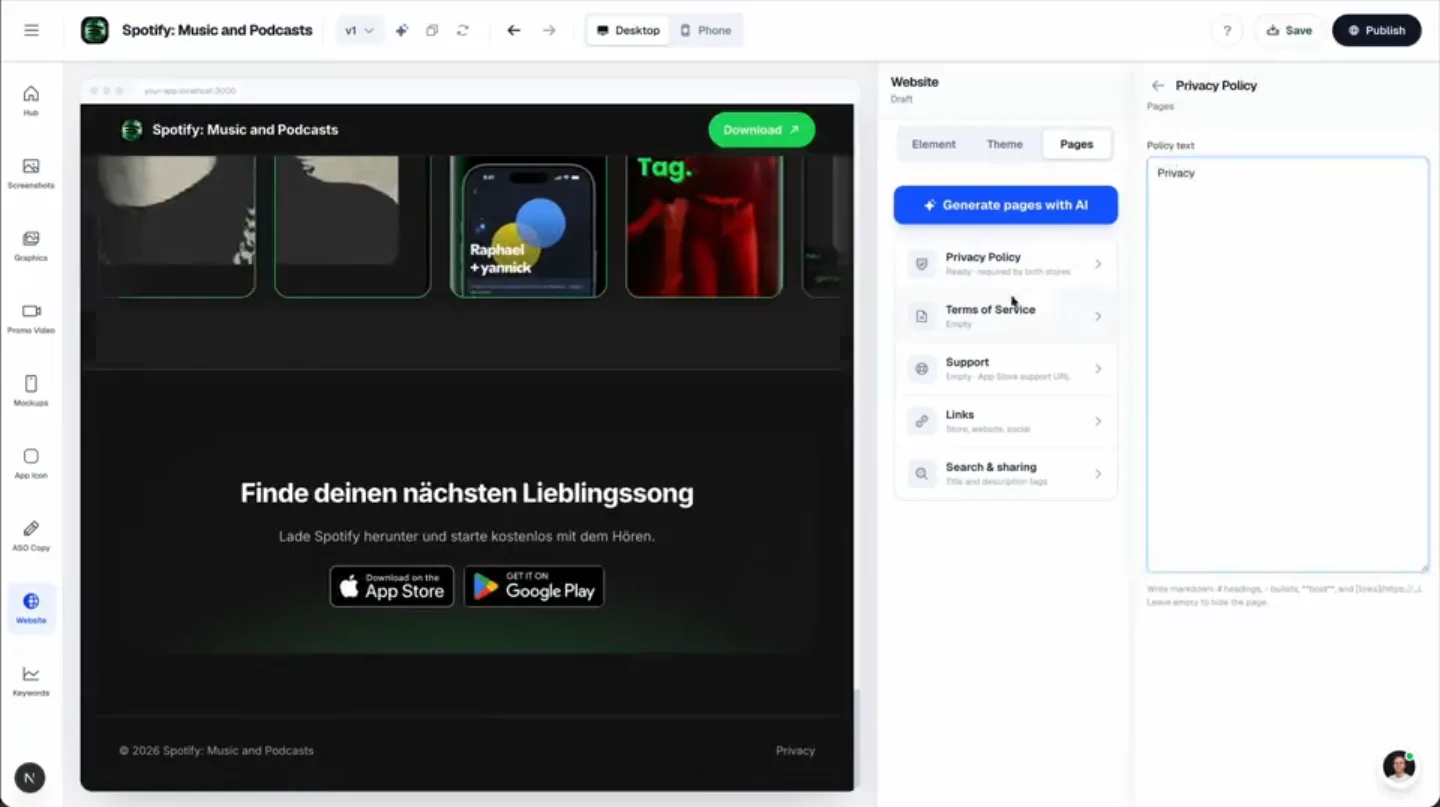Select the Theme tab

(x=1005, y=144)
